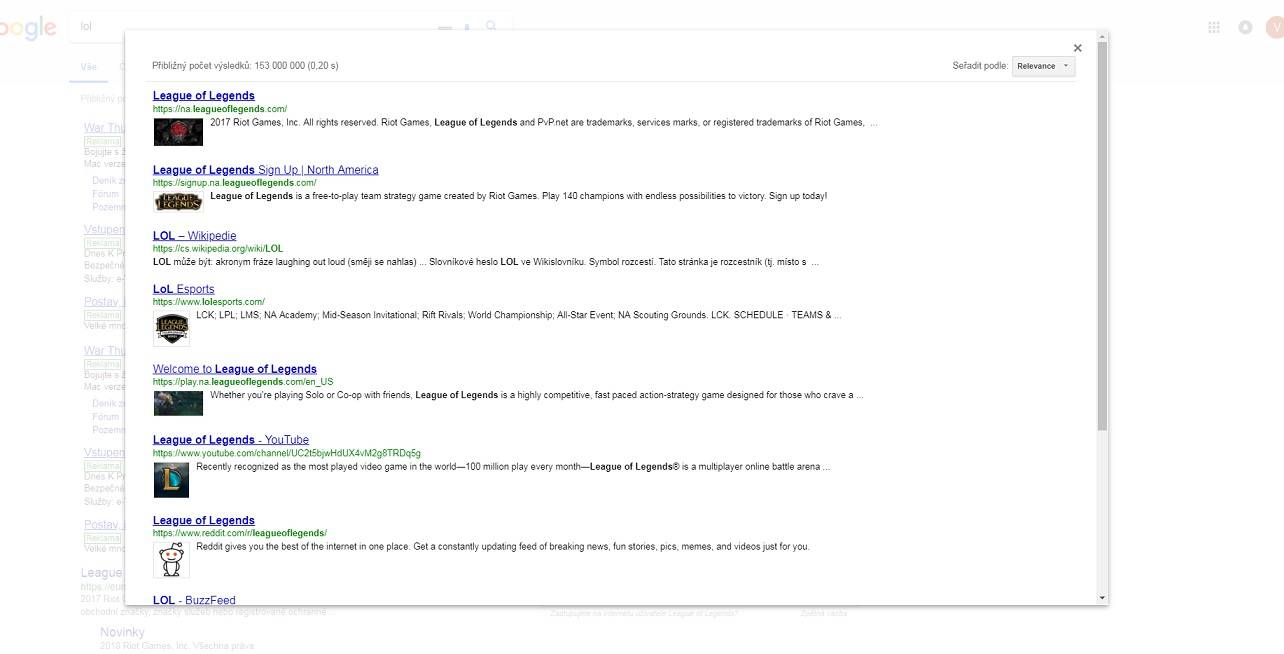Screen dimensions: 1284x654
Task: Open the LOL - BuzzFeed result
Action: coord(194,600)
